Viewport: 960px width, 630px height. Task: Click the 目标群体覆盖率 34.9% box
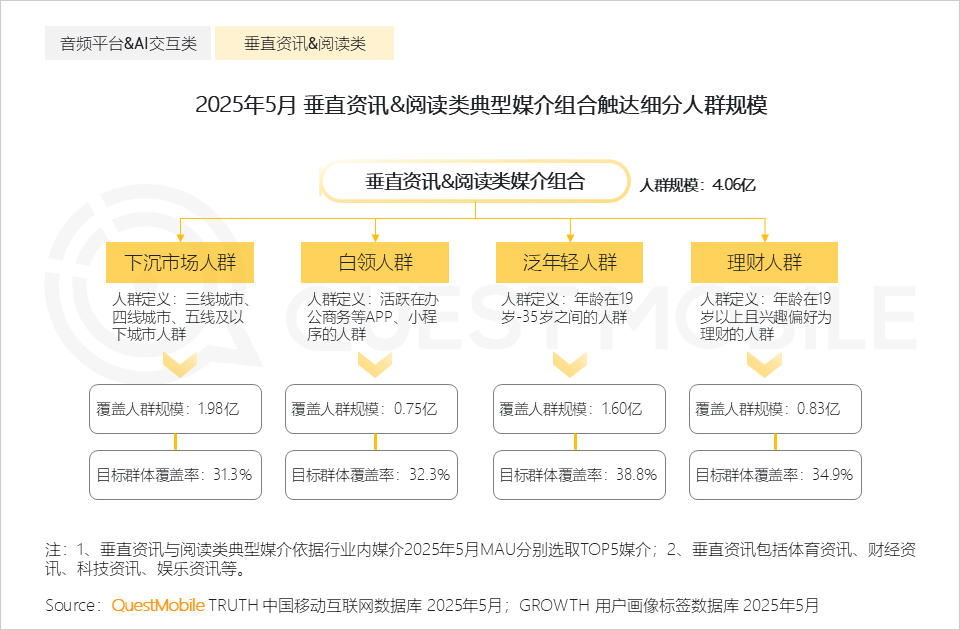click(x=776, y=475)
